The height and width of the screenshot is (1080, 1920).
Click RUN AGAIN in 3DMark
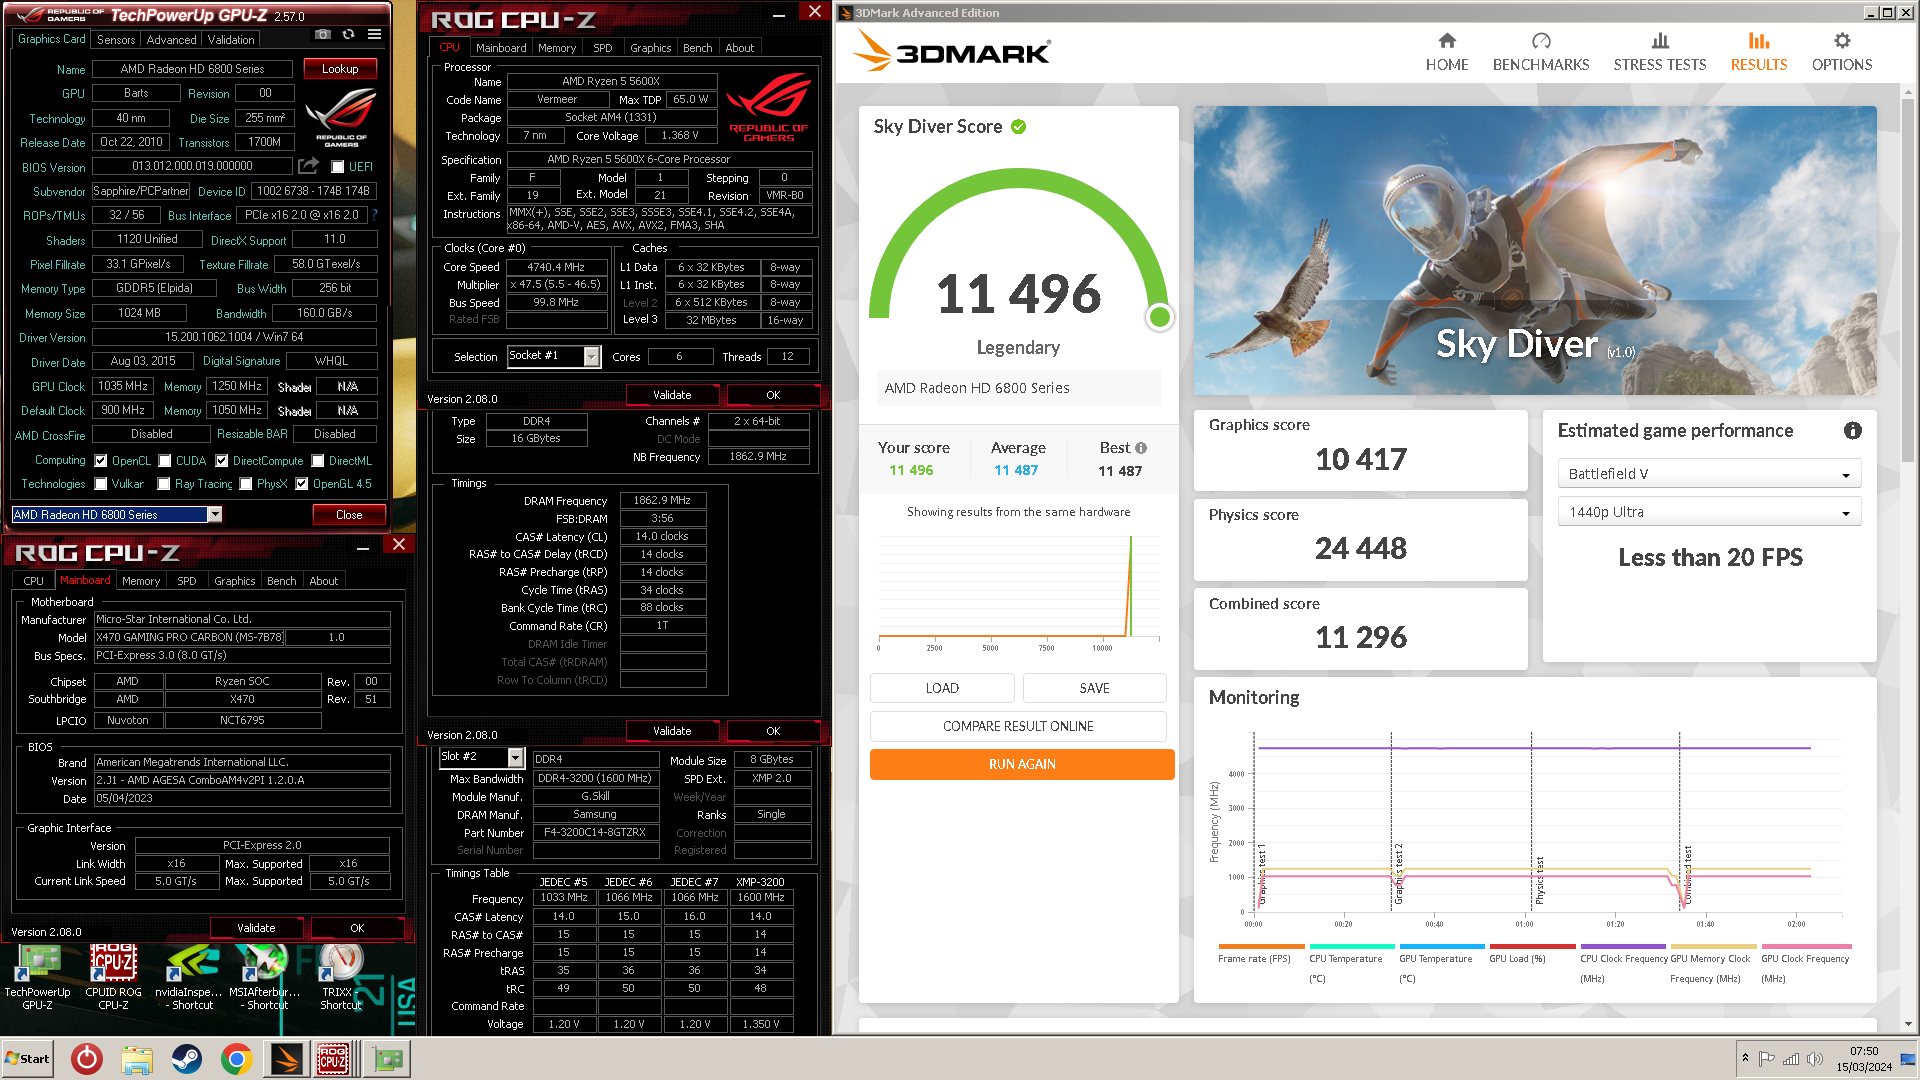[x=1022, y=764]
